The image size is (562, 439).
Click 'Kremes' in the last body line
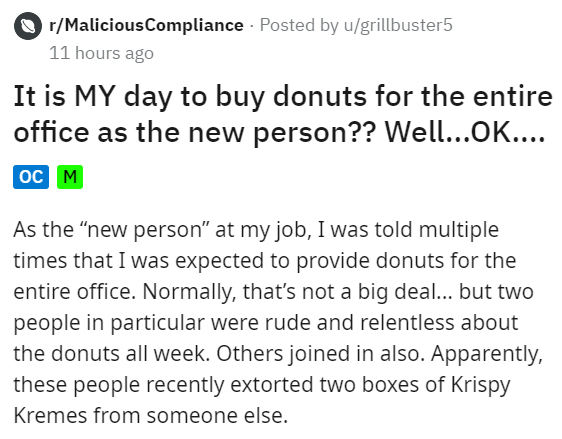tap(50, 416)
